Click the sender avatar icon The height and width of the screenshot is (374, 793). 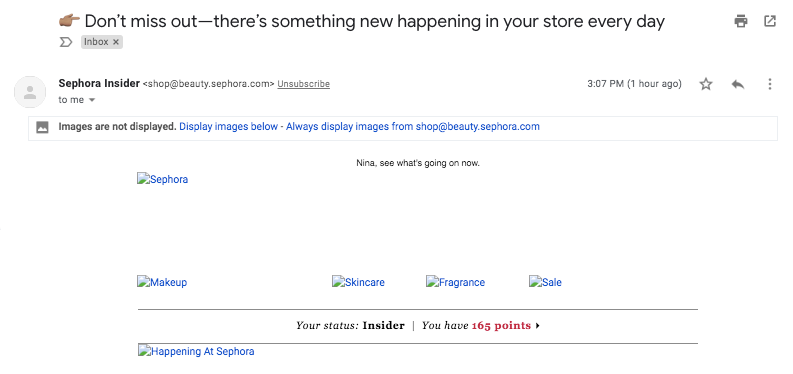coord(30,92)
